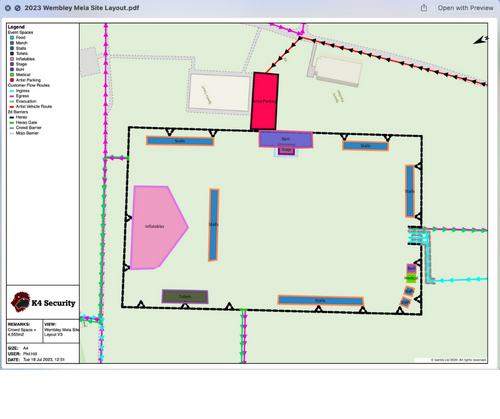This screenshot has width=500, height=419.
Task: Click the legend entry 'Heras Gate'
Action: 23,122
